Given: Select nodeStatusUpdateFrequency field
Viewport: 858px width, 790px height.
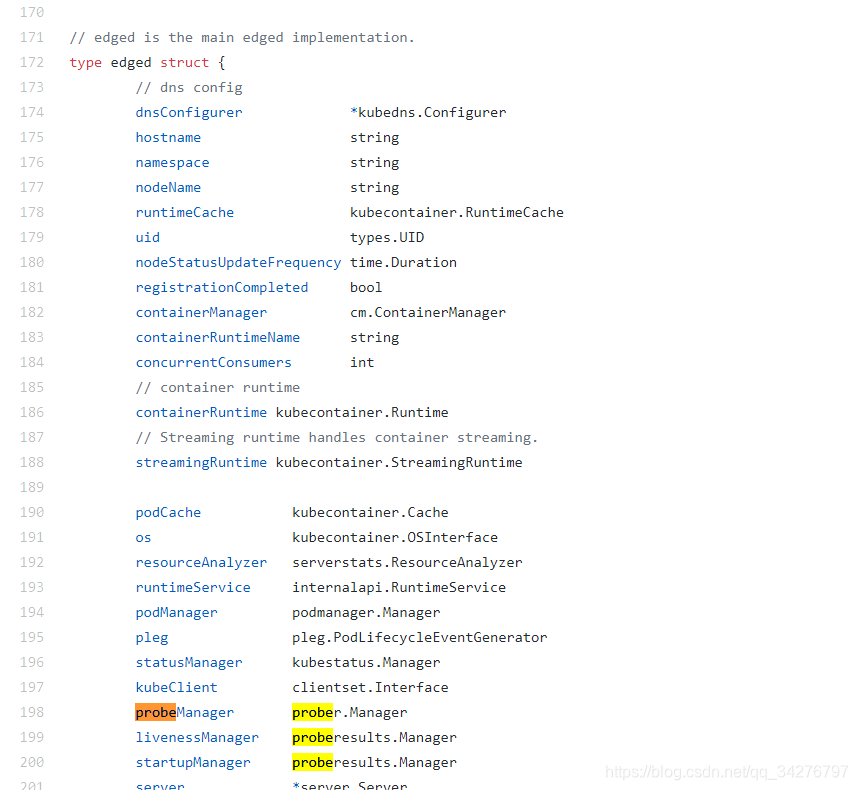Looking at the screenshot, I should pos(238,263).
